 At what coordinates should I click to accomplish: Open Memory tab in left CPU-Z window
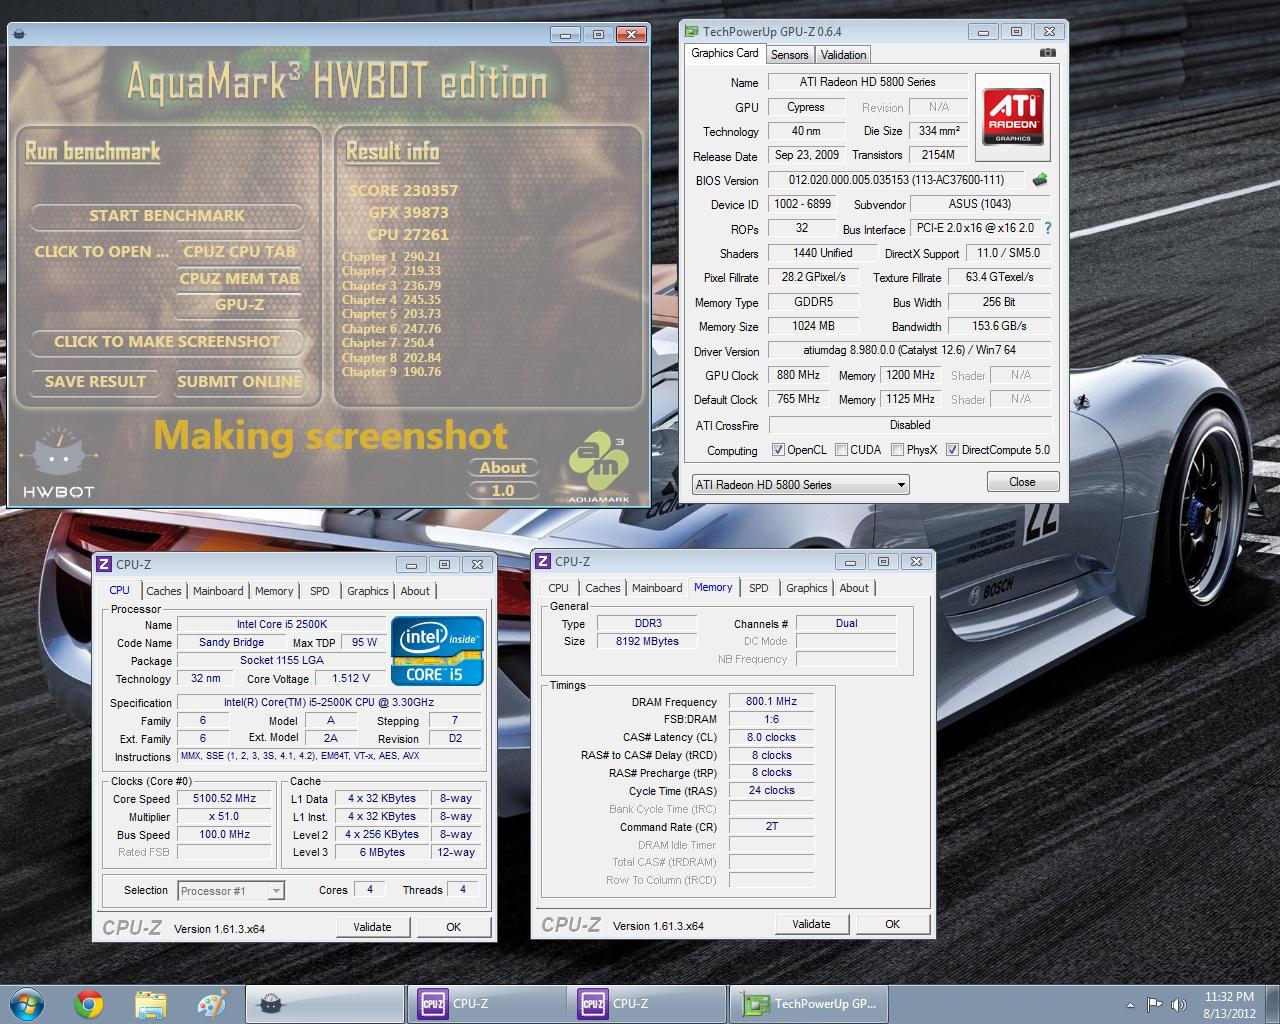point(274,591)
